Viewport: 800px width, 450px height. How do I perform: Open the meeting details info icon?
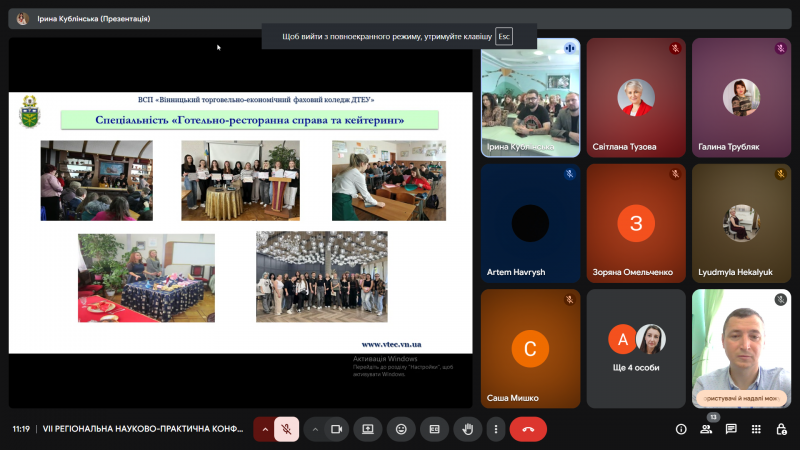click(681, 429)
